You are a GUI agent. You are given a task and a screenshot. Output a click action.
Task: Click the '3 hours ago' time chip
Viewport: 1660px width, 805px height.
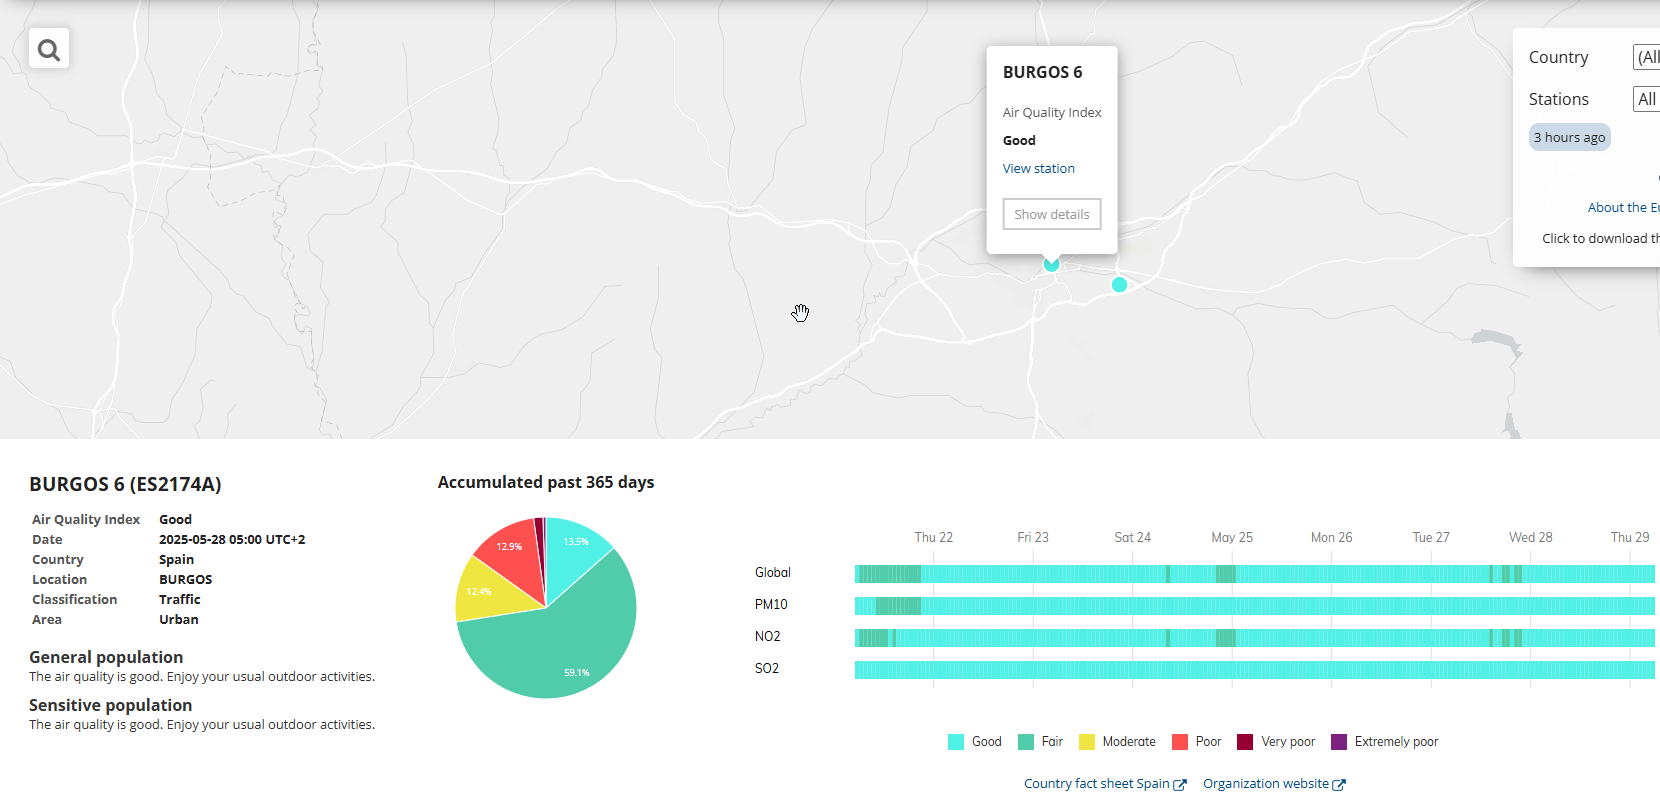click(1569, 138)
